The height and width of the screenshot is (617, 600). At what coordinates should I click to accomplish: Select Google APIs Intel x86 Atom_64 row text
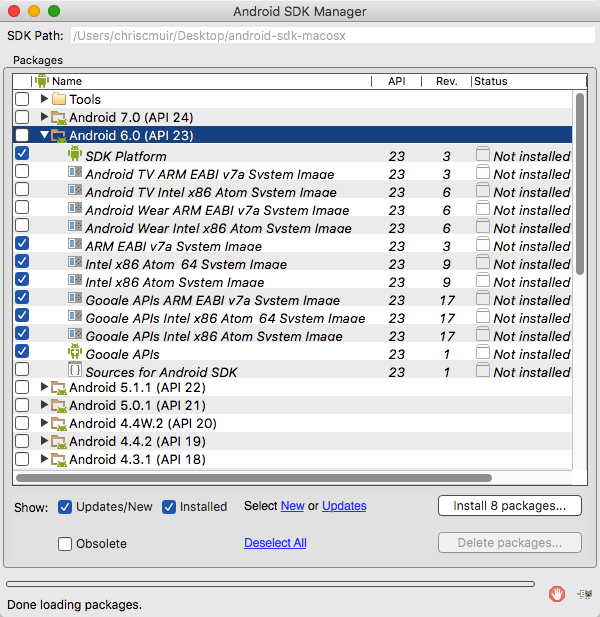pyautogui.click(x=225, y=318)
